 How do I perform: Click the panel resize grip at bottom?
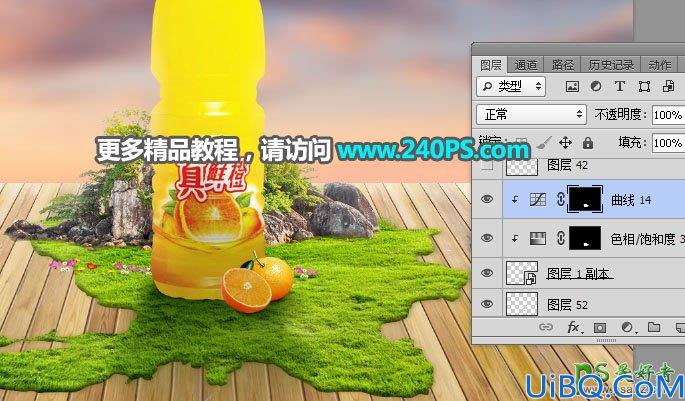click(x=606, y=340)
